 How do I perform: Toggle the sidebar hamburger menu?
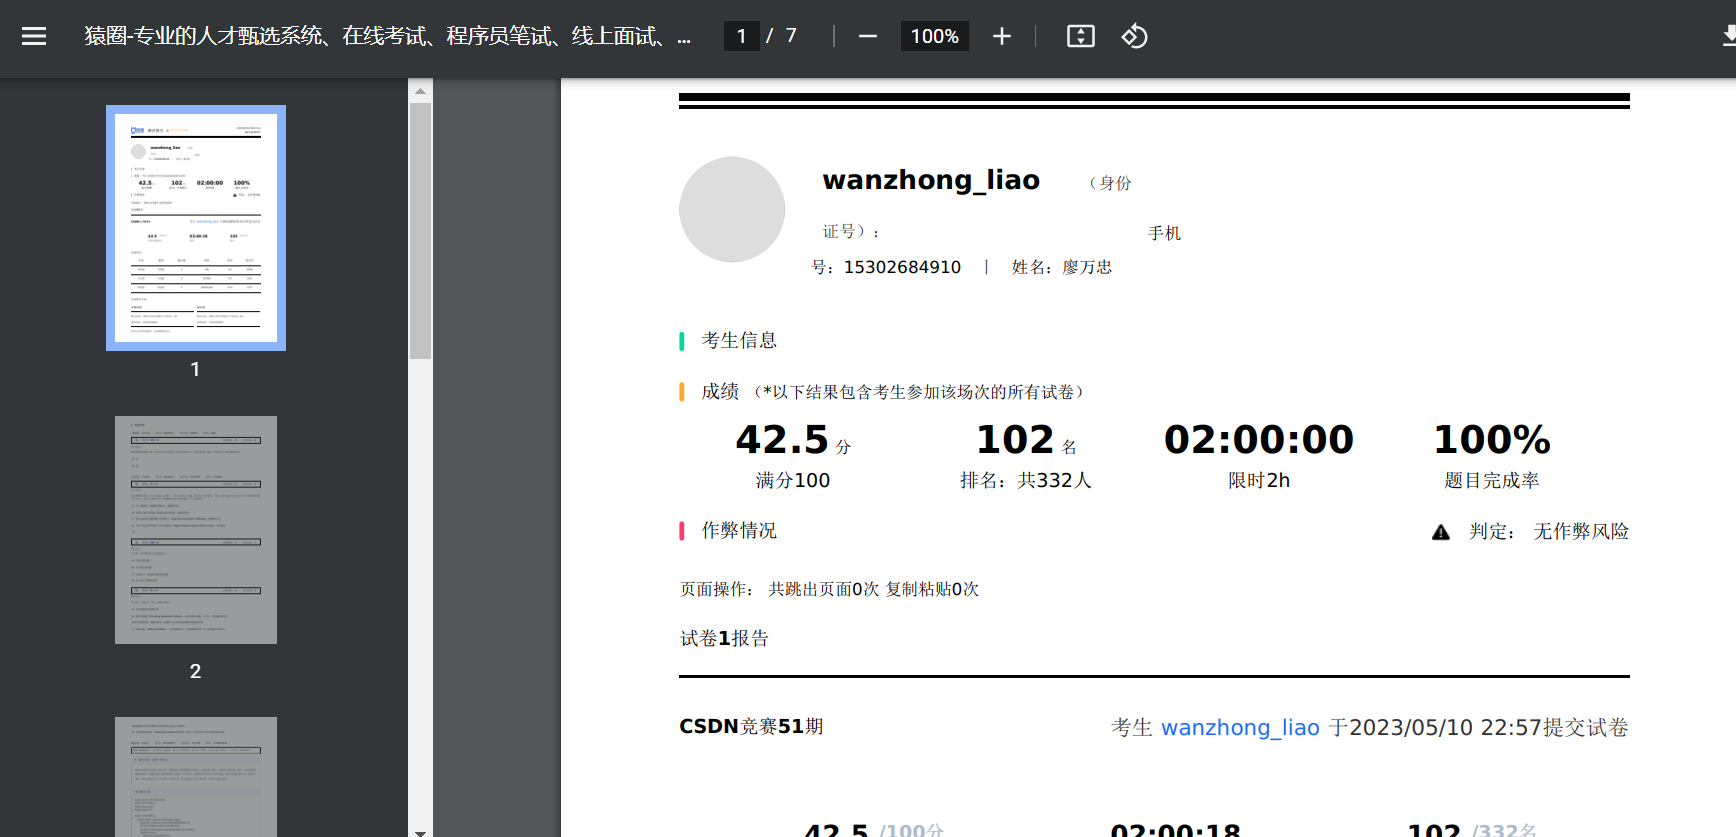pos(34,37)
